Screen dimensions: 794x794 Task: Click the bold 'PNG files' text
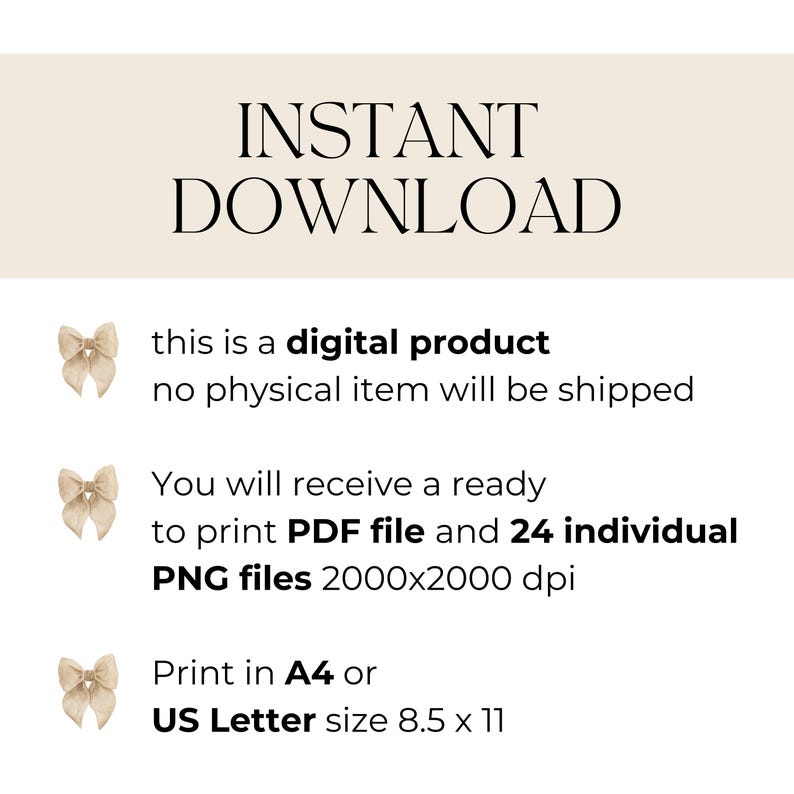pos(232,578)
